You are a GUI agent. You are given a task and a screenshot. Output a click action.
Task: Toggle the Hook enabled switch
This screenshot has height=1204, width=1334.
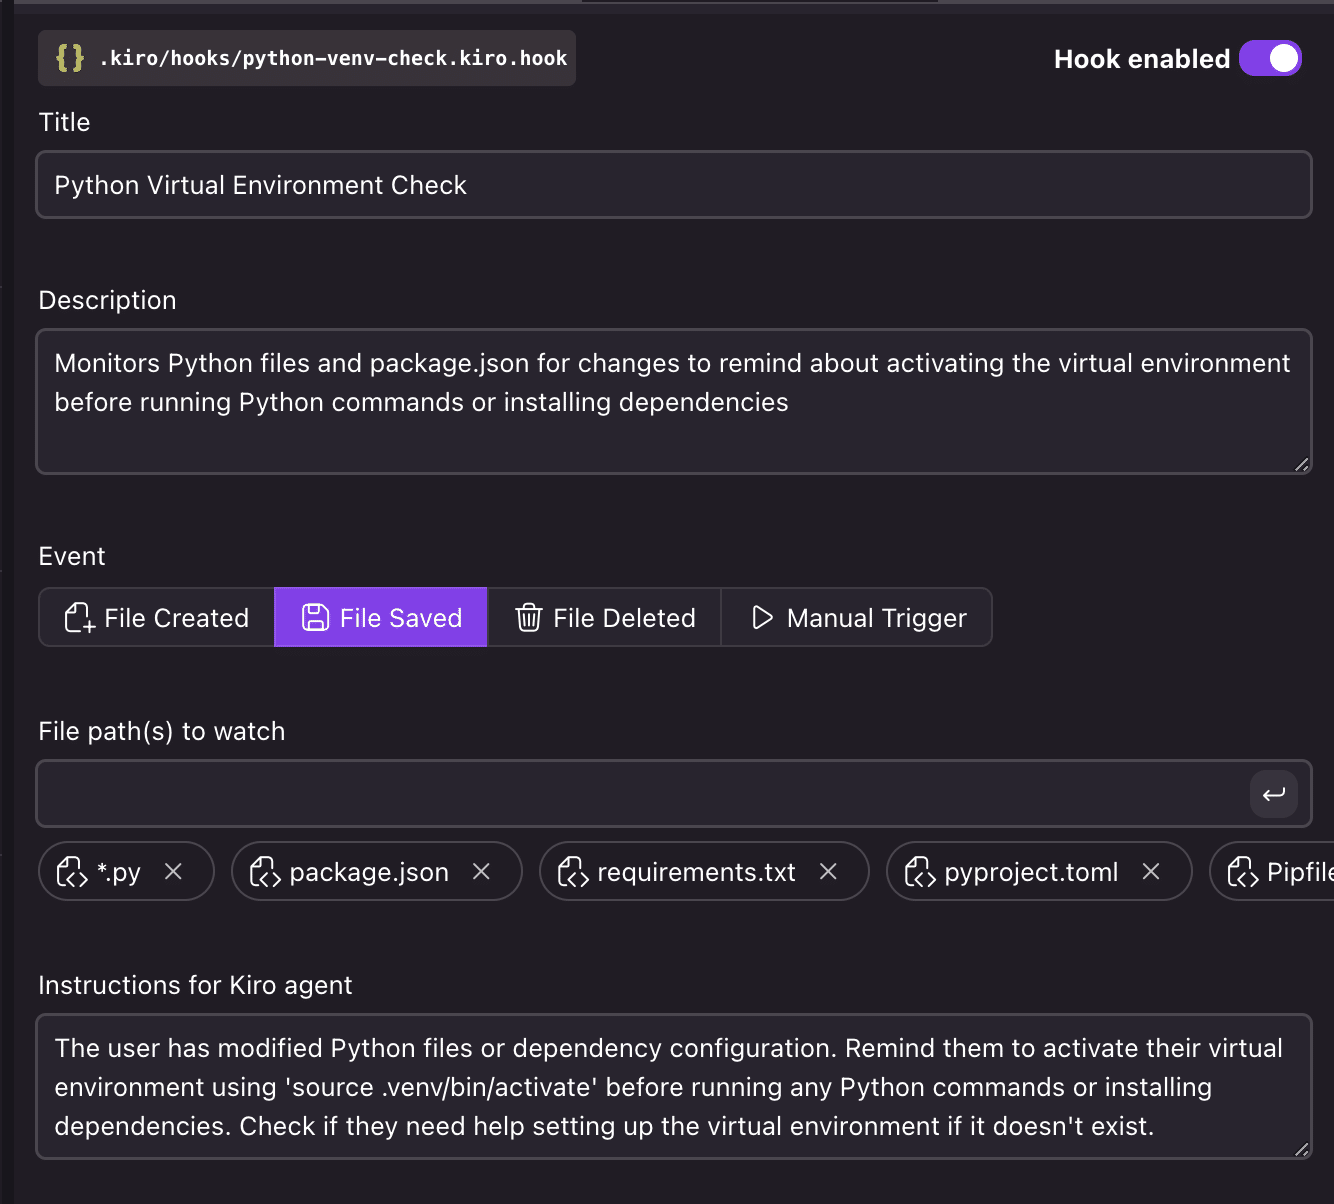(x=1270, y=59)
